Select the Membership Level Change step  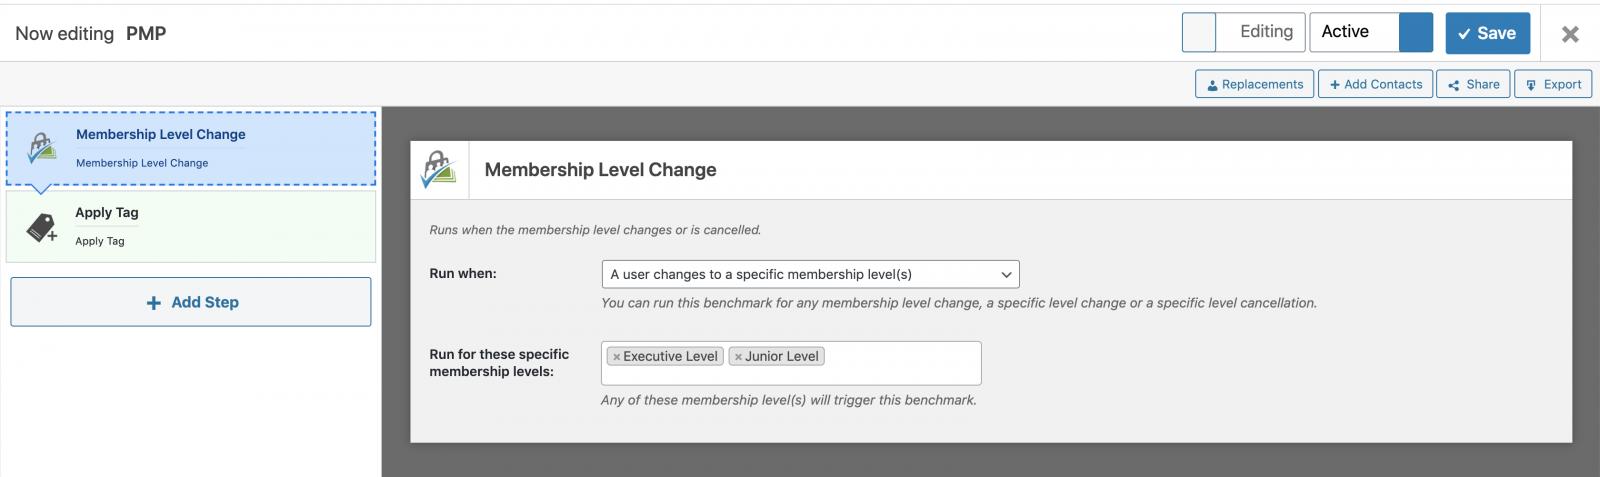tap(191, 148)
